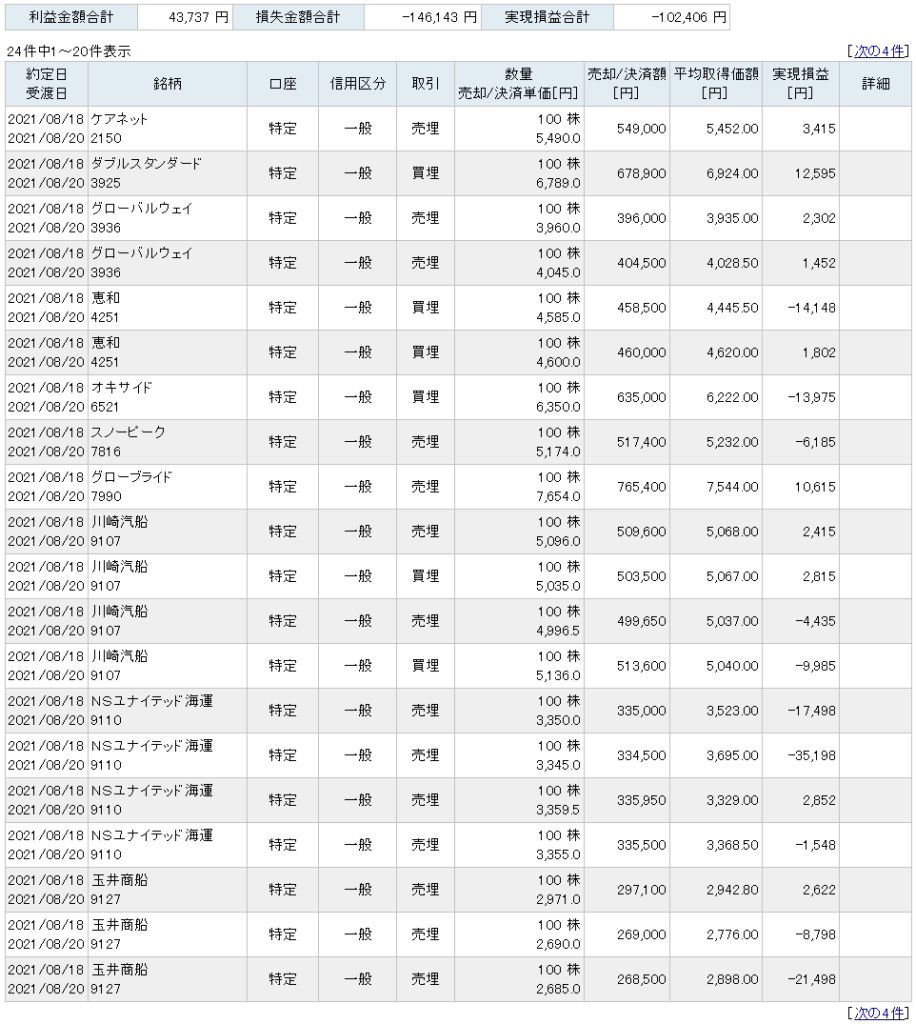Viewport: 916px width, 1024px height.
Task: Click the 実現損益合計 value -102,406 円
Action: (x=689, y=18)
